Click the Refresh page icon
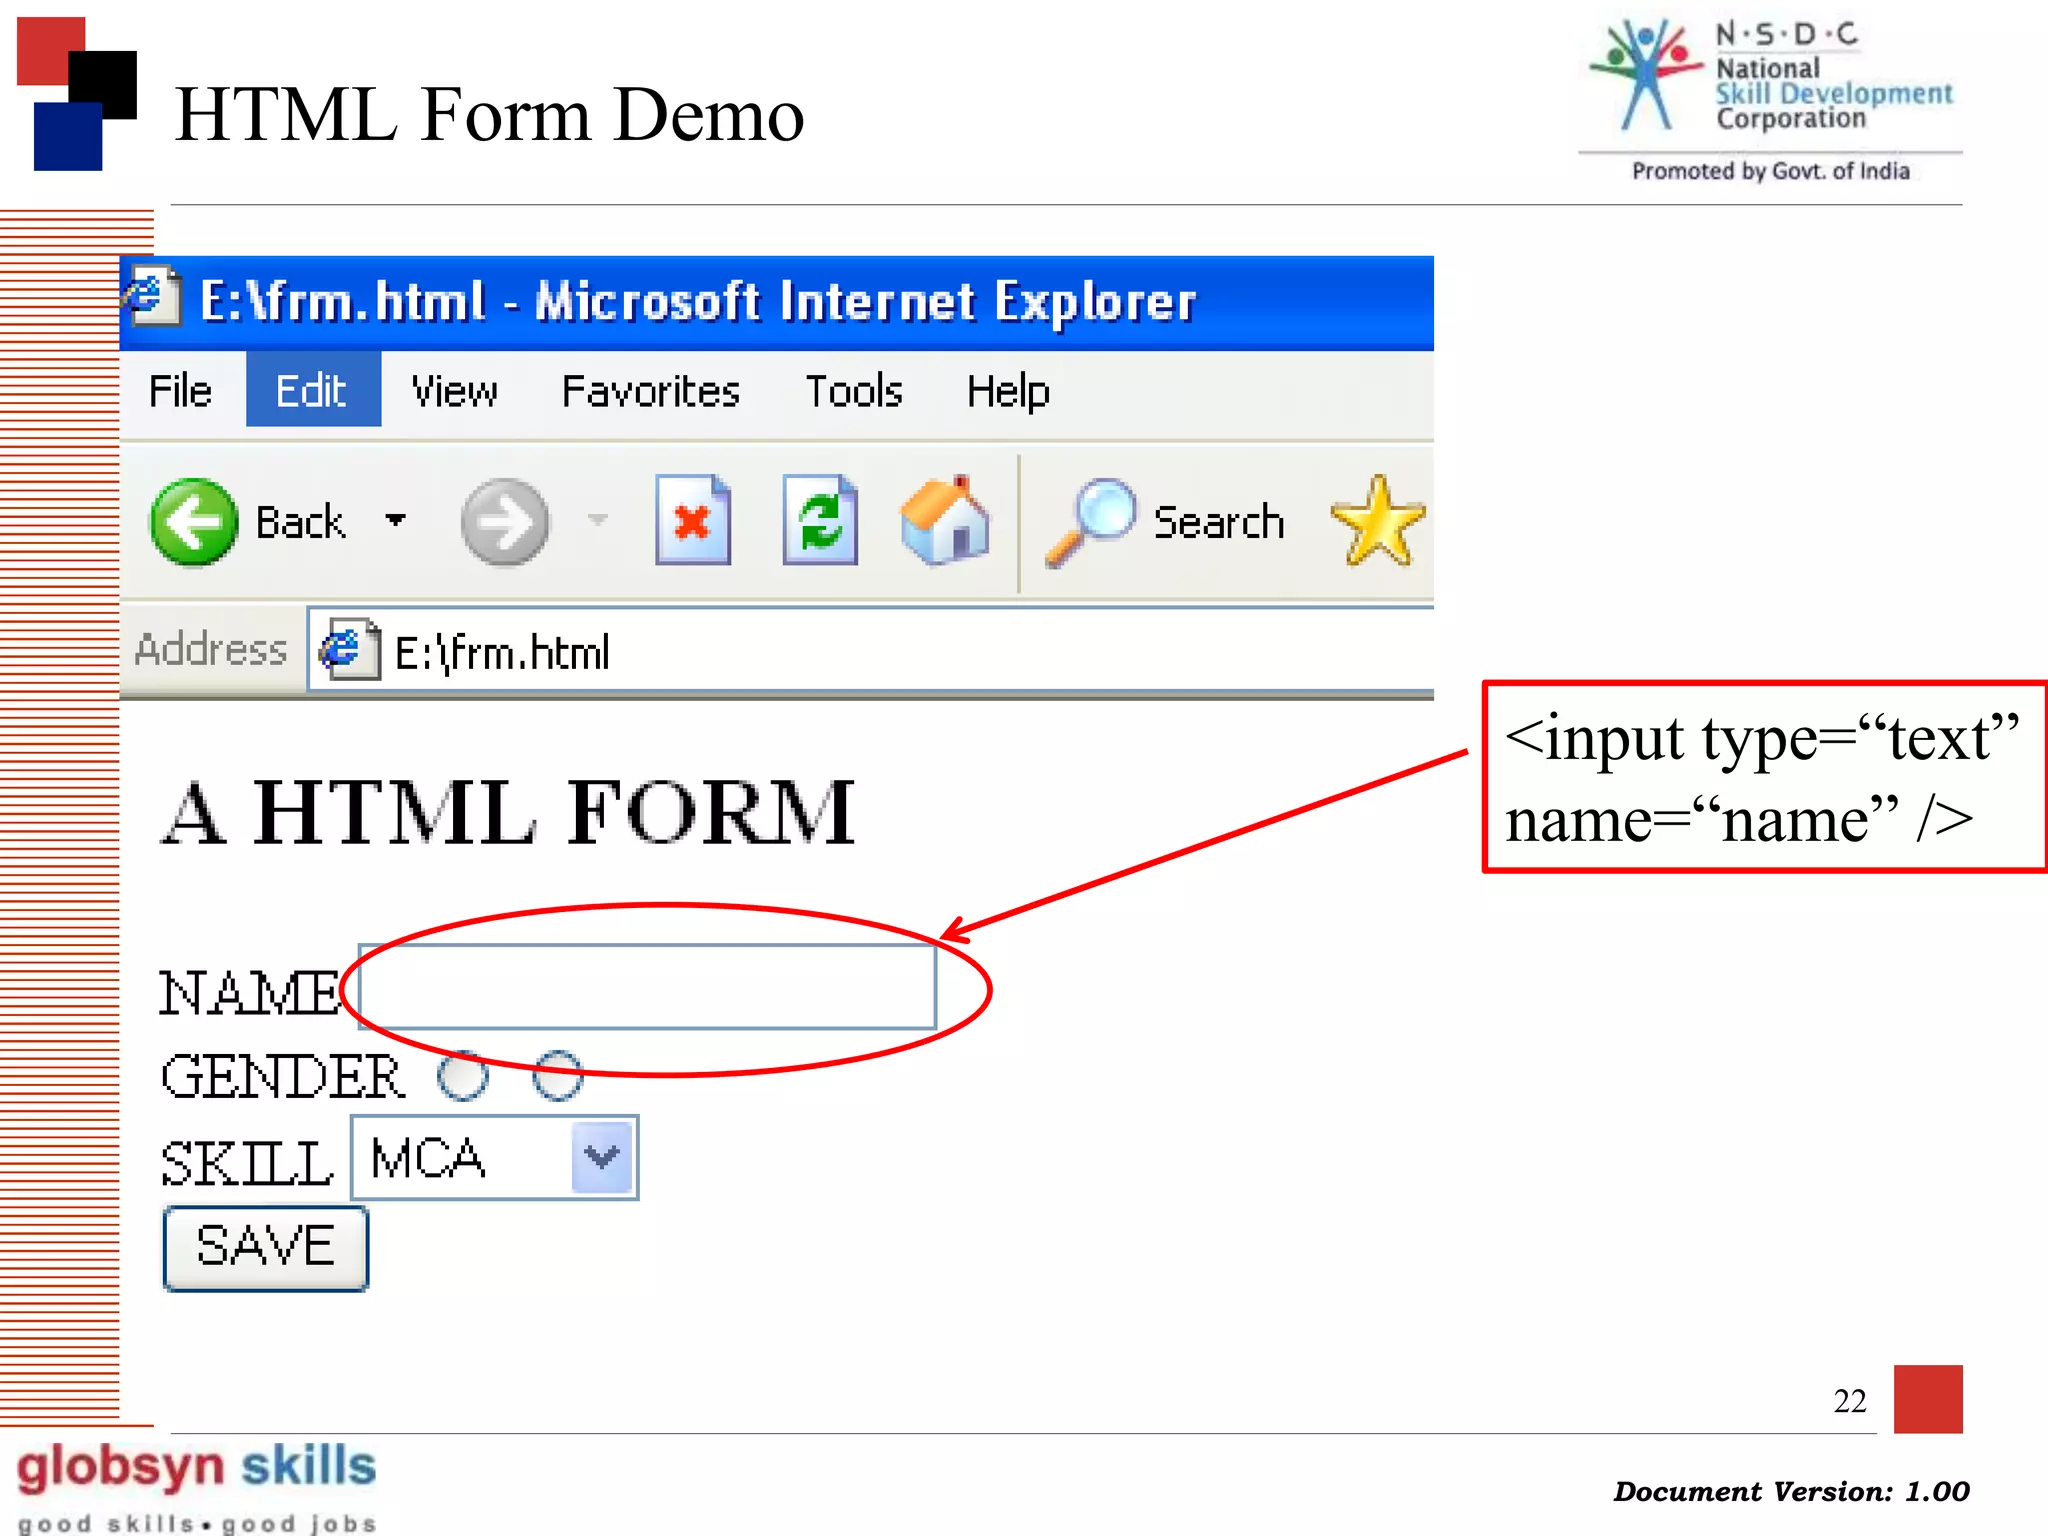 coord(820,520)
